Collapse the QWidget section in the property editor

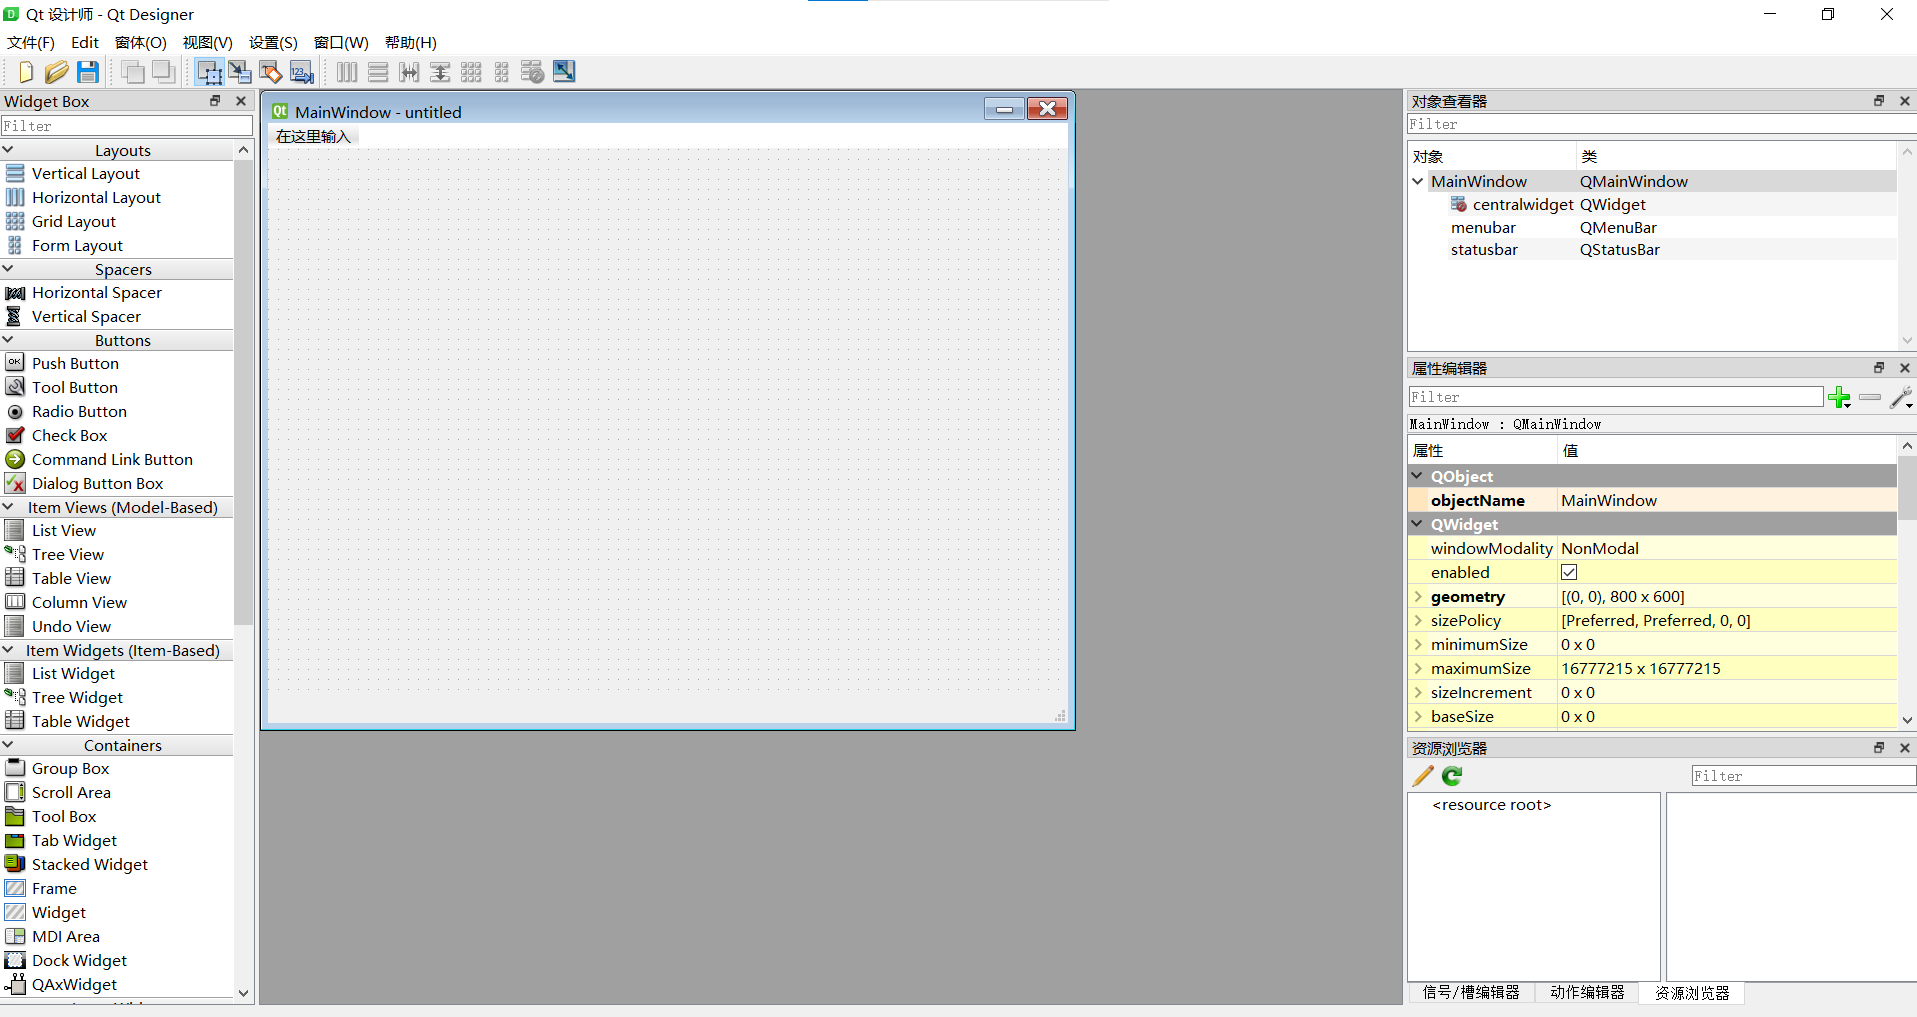click(1418, 524)
